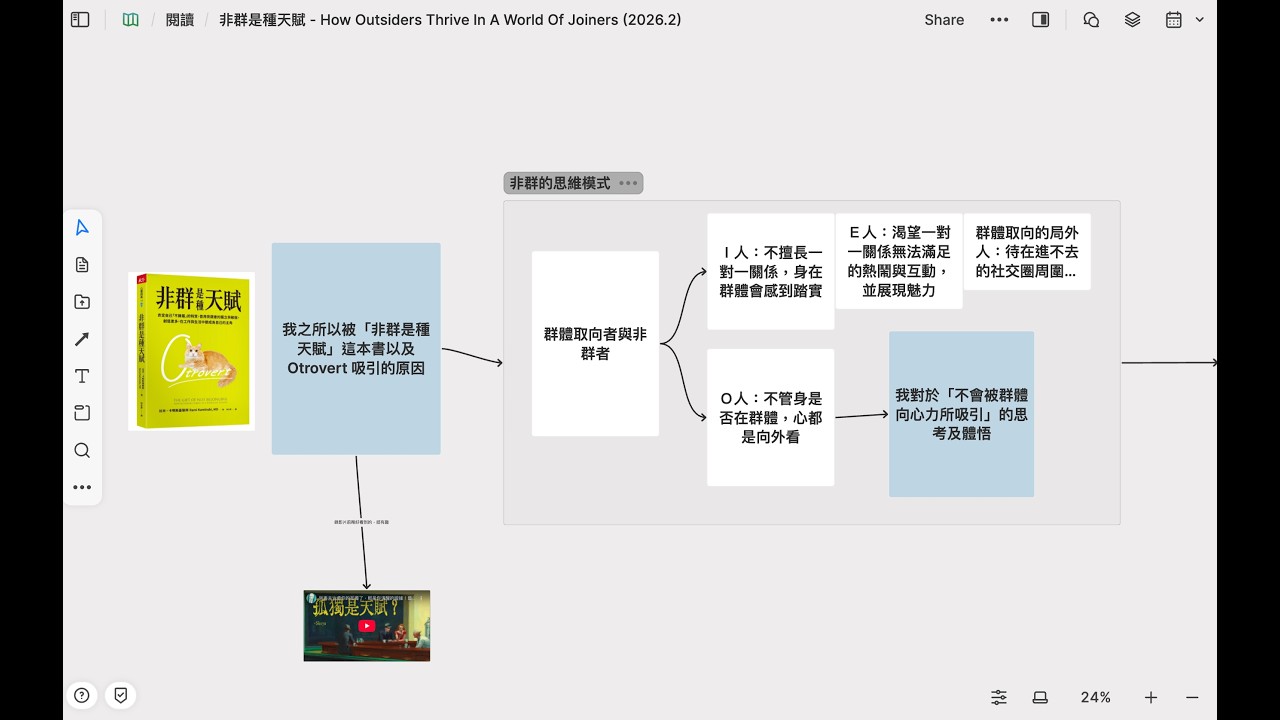Open the shield check icon
1280x720 pixels.
pos(120,696)
